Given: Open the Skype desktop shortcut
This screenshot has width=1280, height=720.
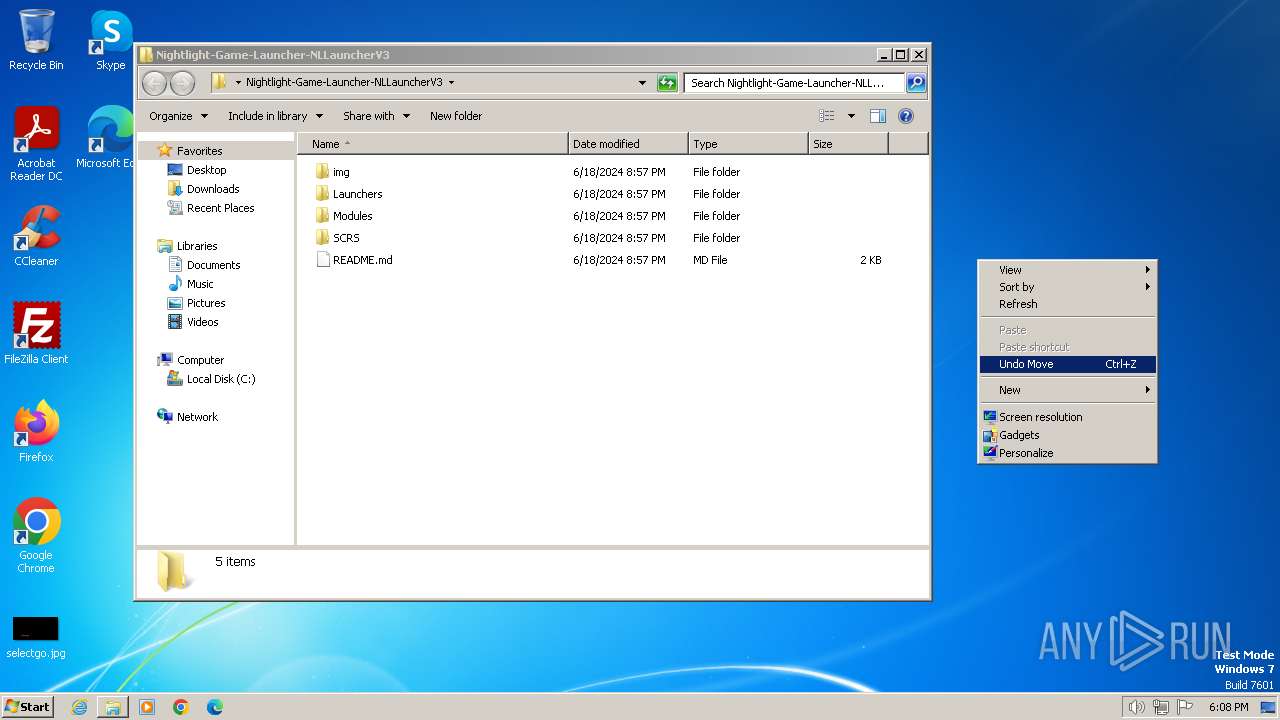Looking at the screenshot, I should coord(110,40).
